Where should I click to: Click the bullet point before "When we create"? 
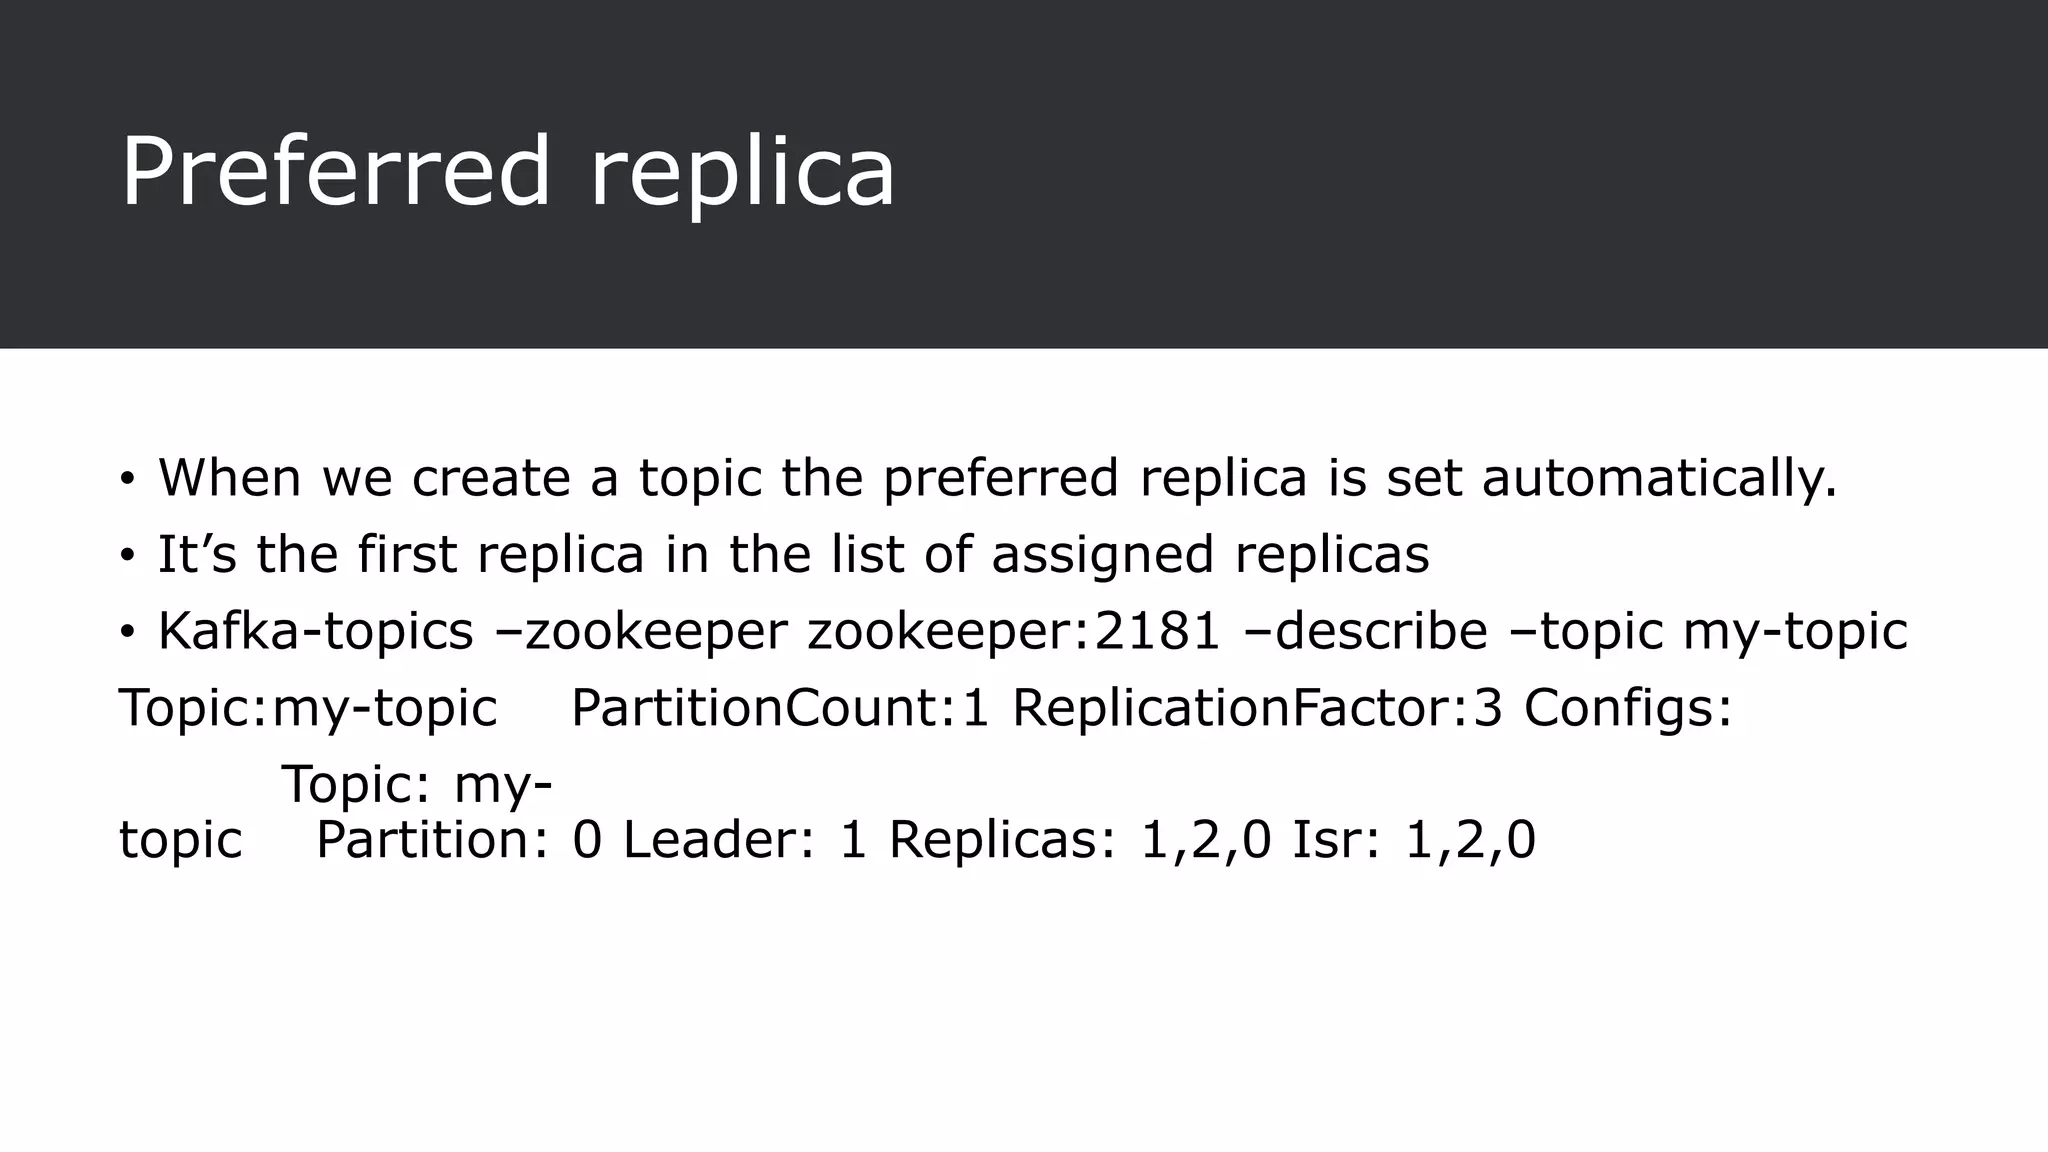pos(127,479)
